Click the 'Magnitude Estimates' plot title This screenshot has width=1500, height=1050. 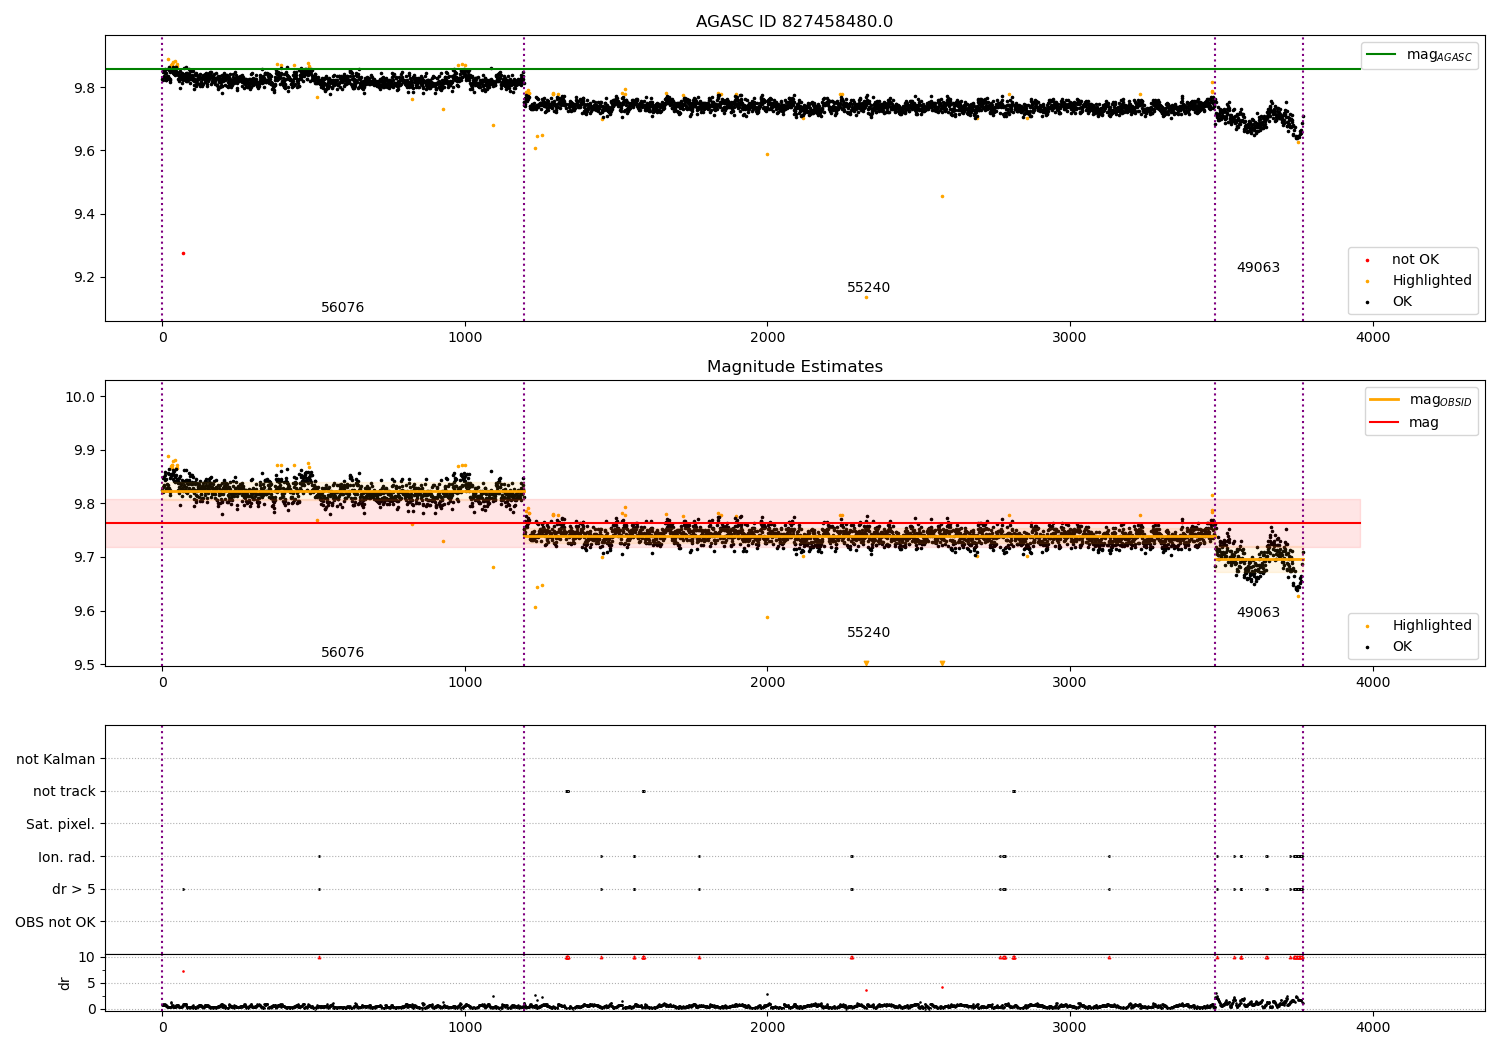pos(794,367)
